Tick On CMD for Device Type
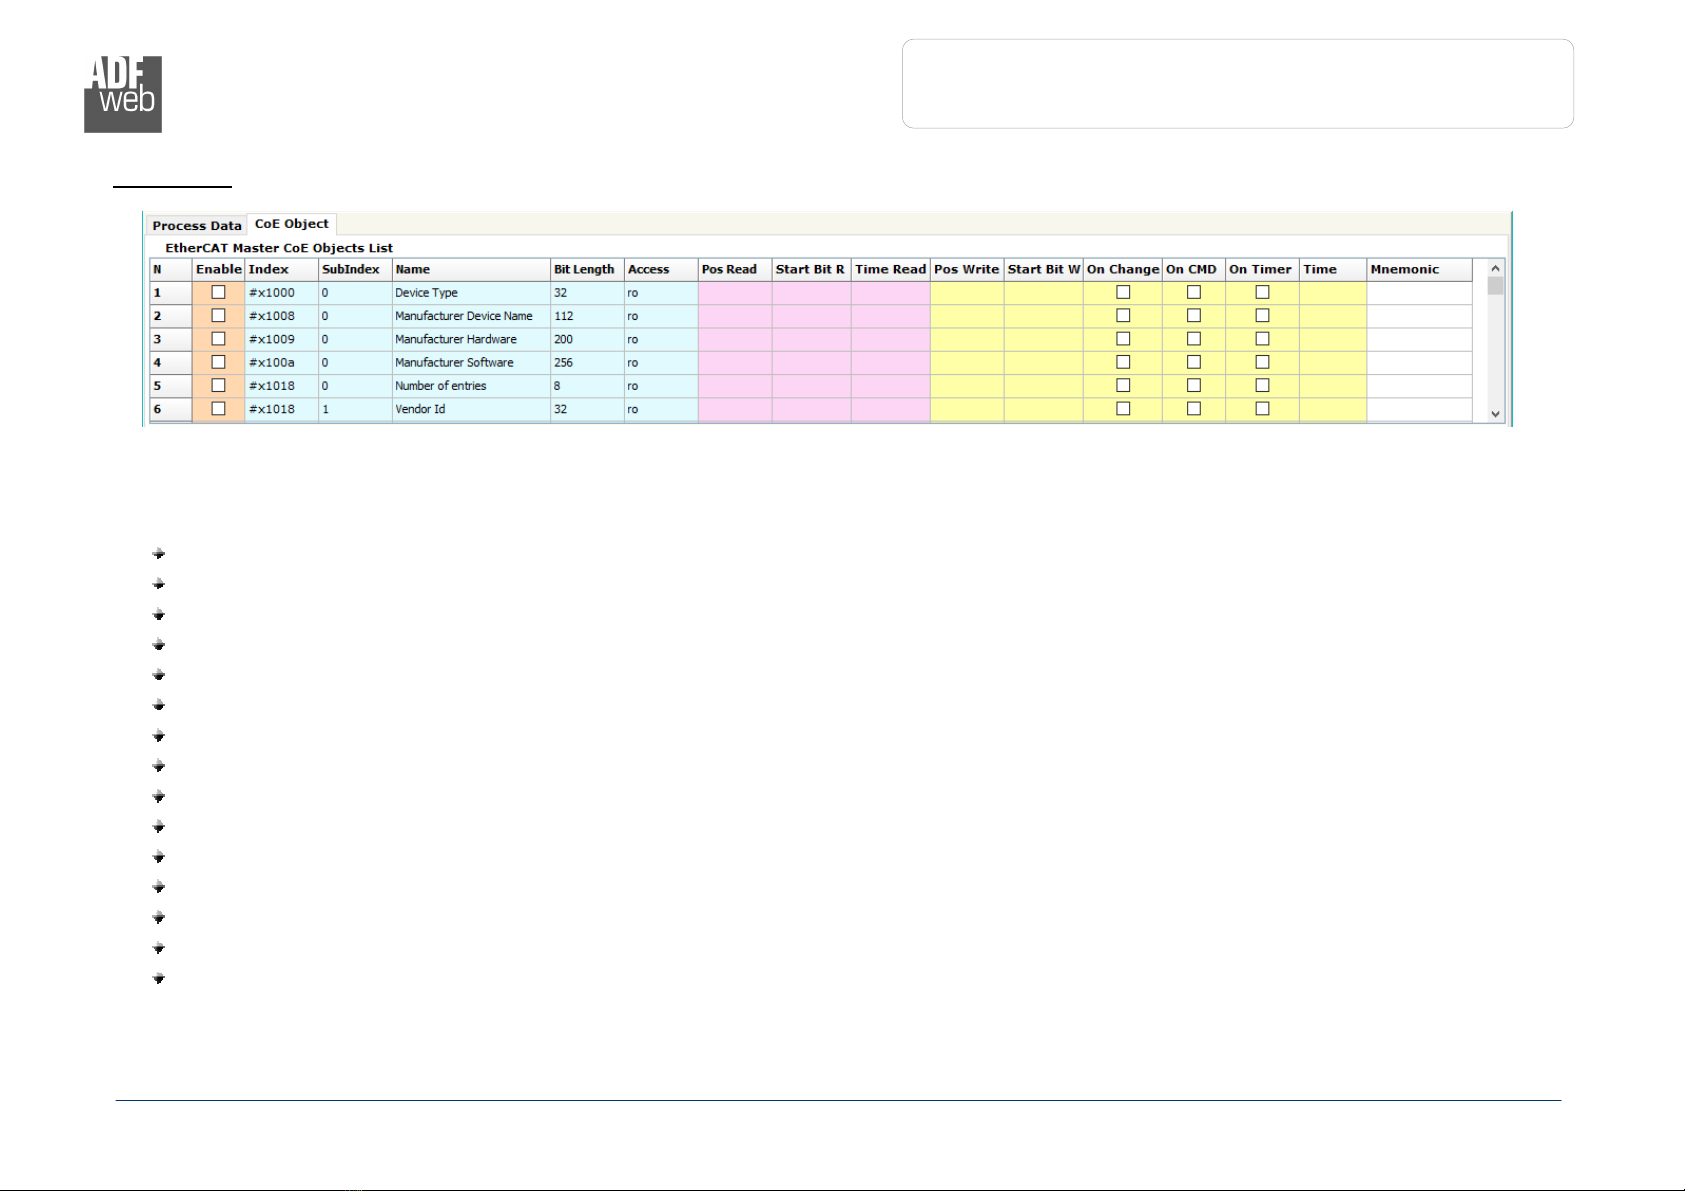This screenshot has width=1685, height=1191. tap(1194, 293)
